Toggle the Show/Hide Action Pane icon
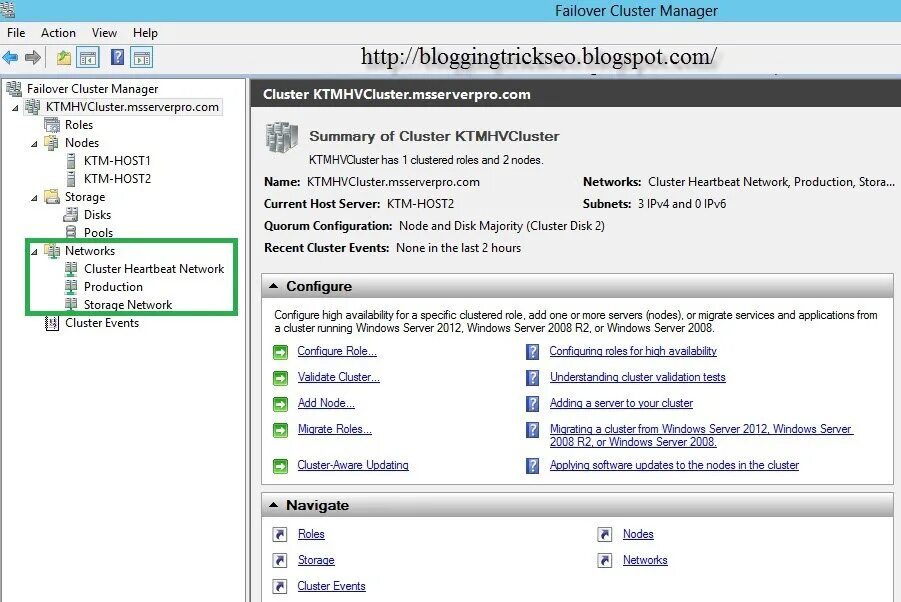901x602 pixels. (x=142, y=57)
